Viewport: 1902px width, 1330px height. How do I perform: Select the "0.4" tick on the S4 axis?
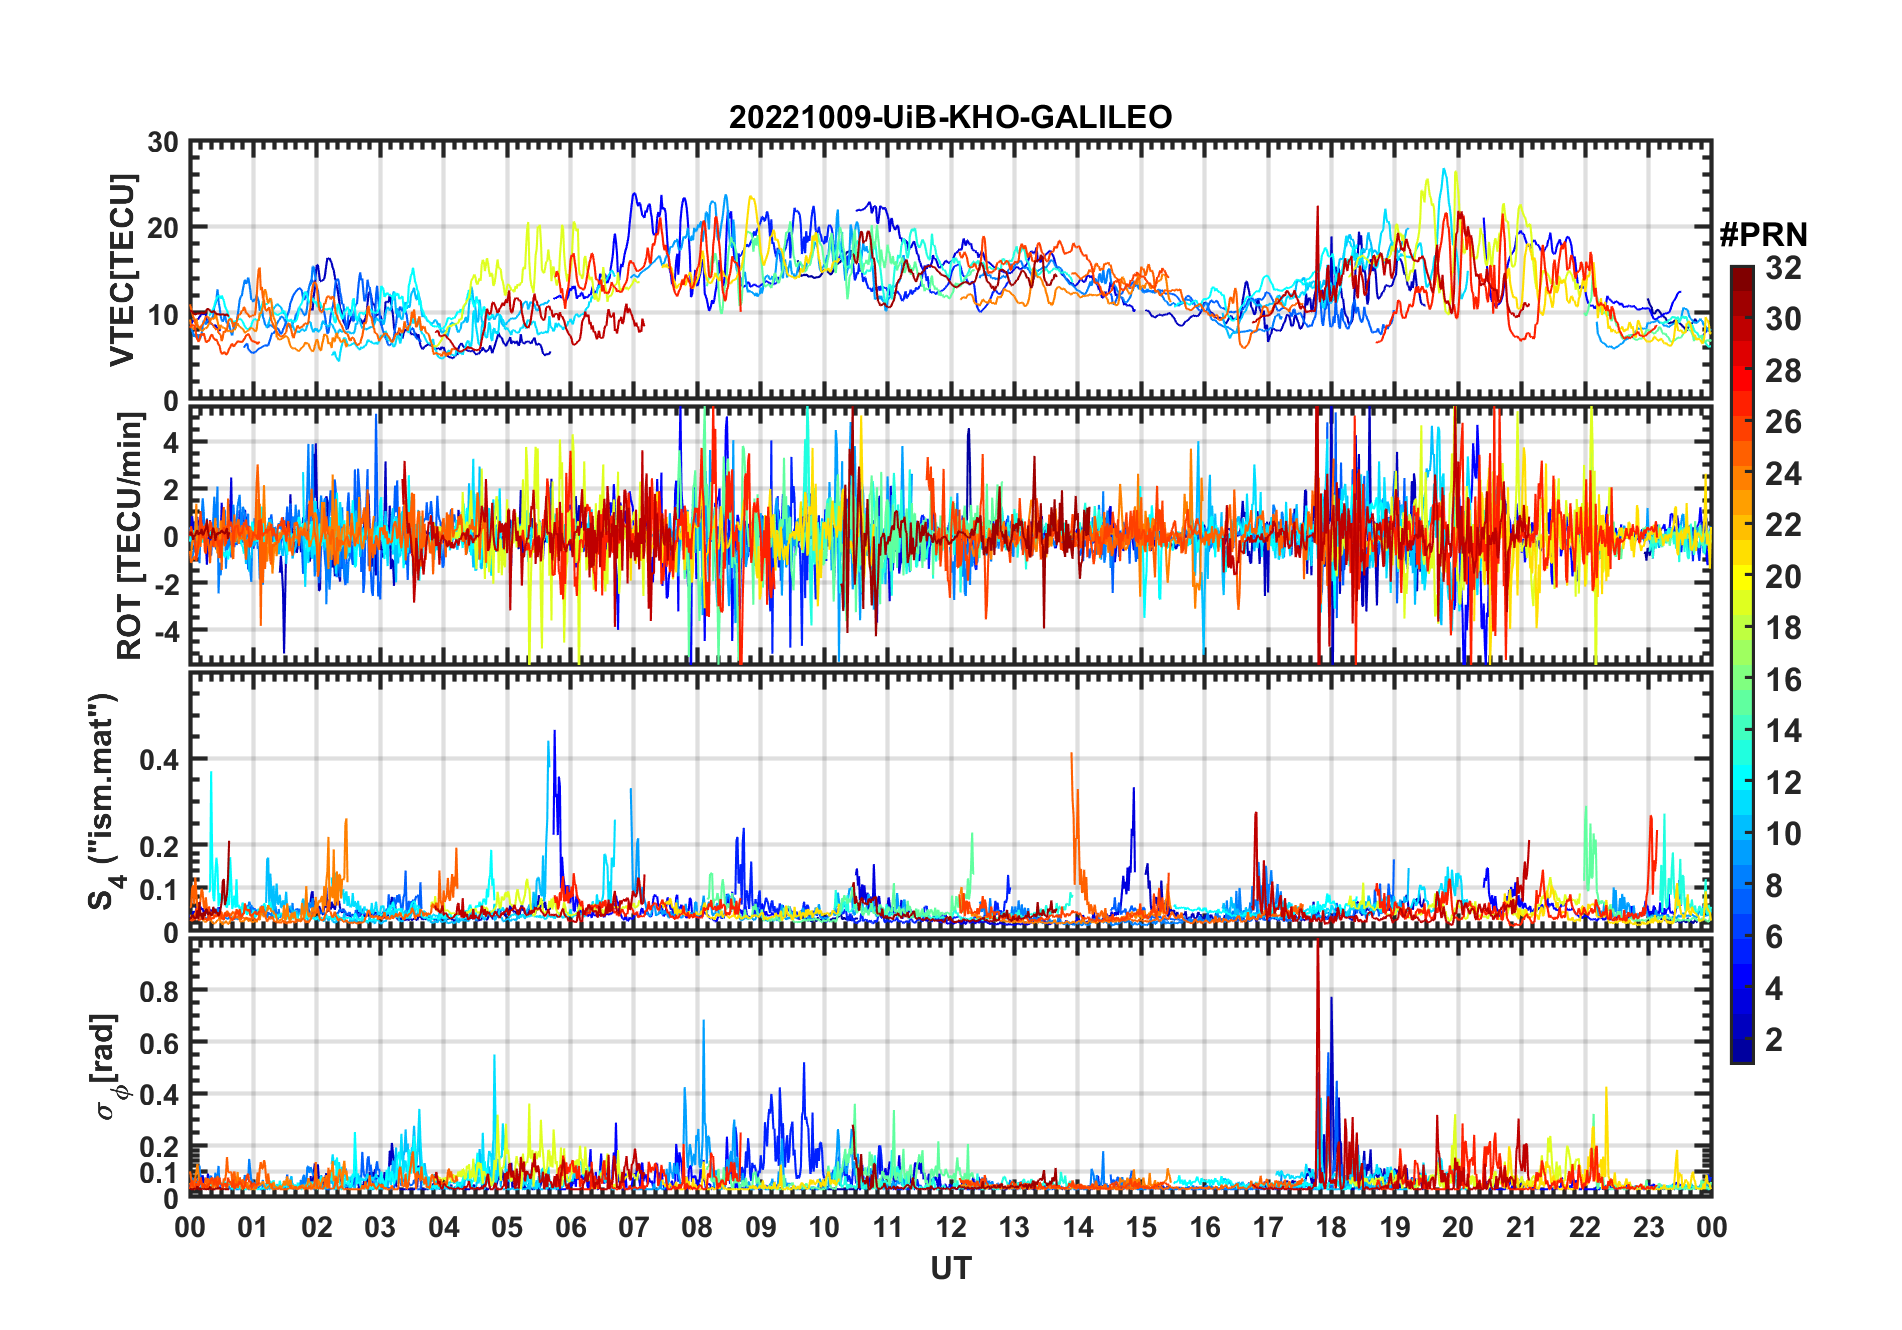pyautogui.click(x=160, y=760)
